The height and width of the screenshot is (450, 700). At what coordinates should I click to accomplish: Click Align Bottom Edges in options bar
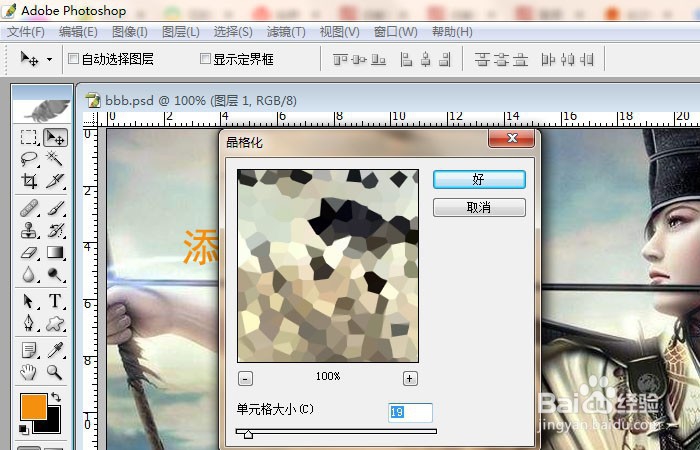point(379,59)
